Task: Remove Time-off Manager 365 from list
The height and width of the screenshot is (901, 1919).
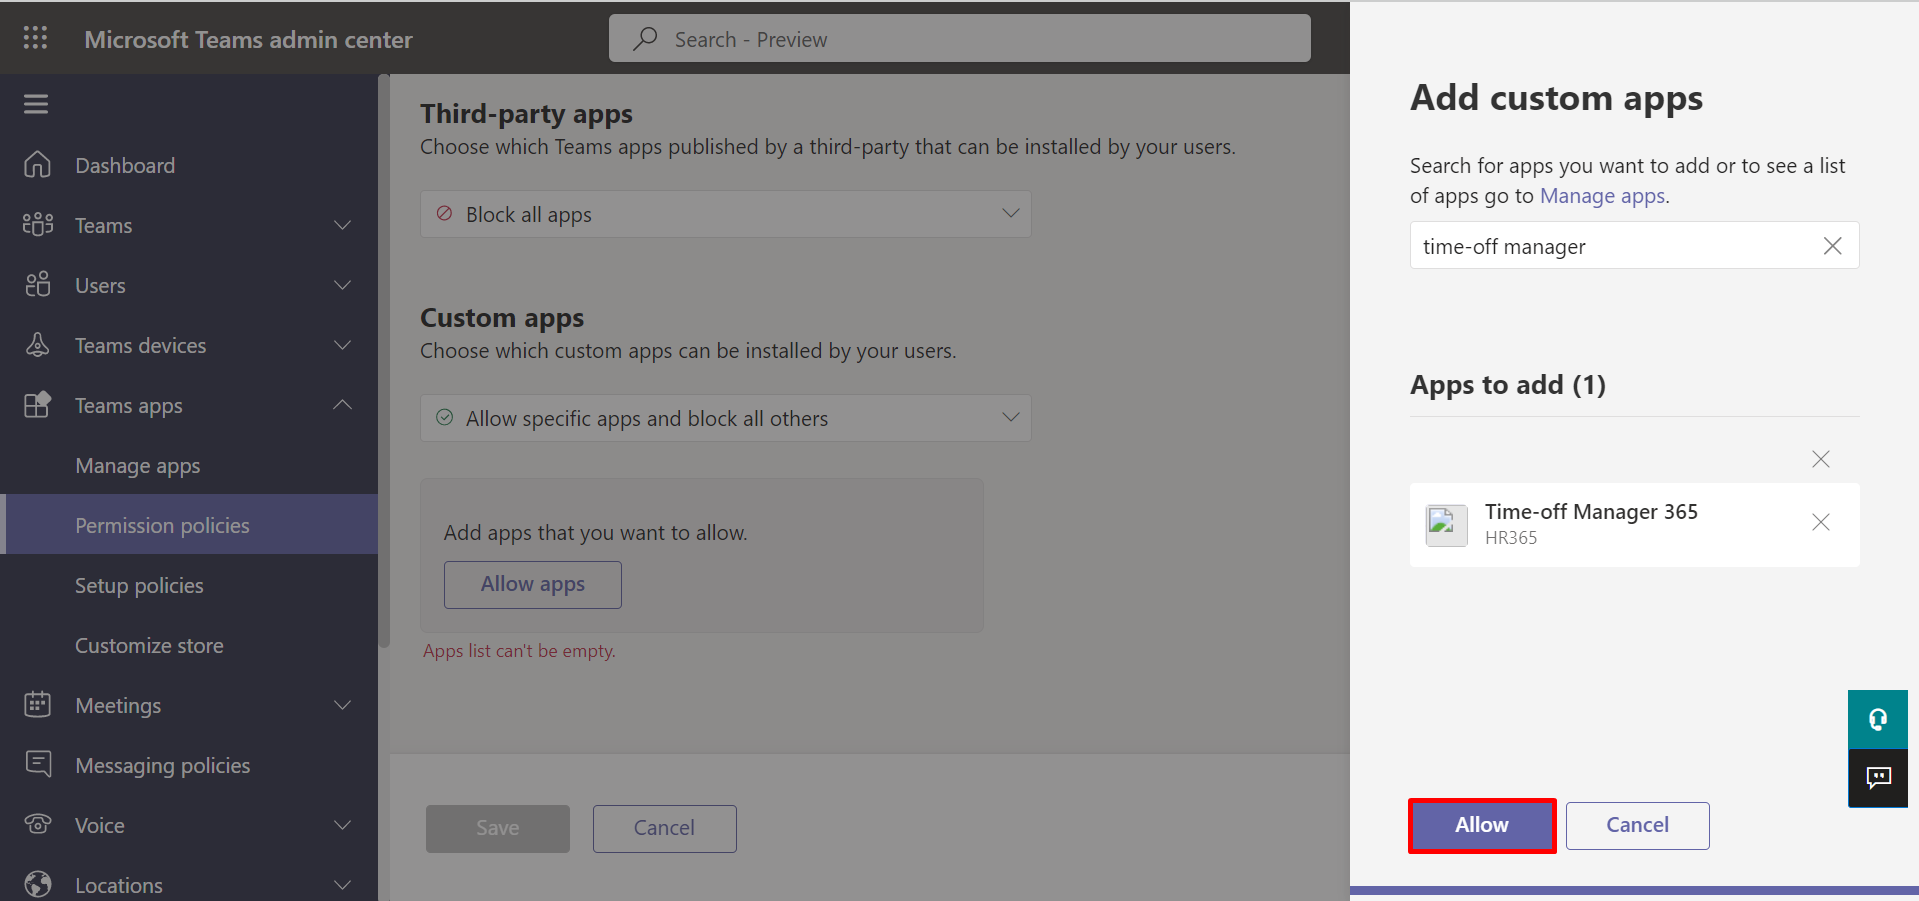Action: click(1821, 522)
